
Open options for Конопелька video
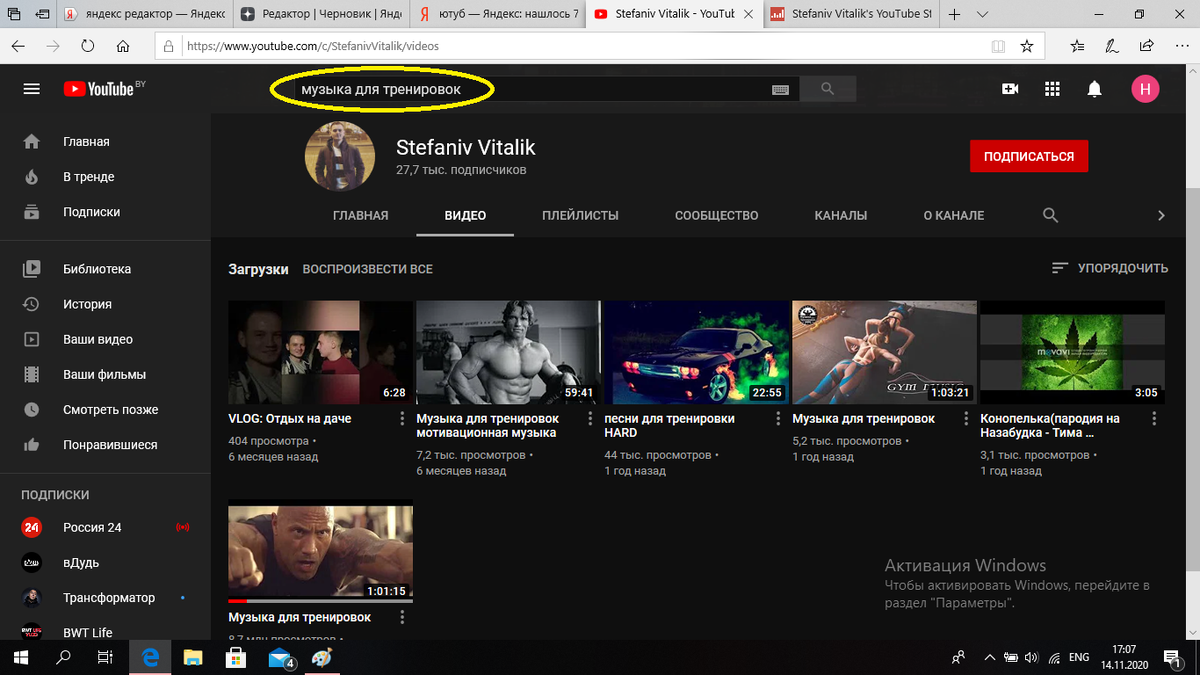coord(1154,419)
